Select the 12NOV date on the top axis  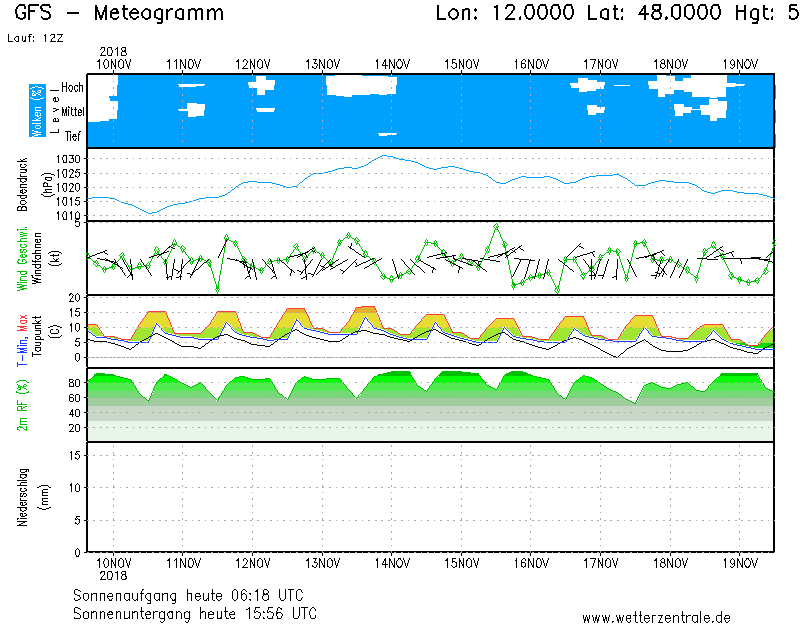(x=252, y=64)
